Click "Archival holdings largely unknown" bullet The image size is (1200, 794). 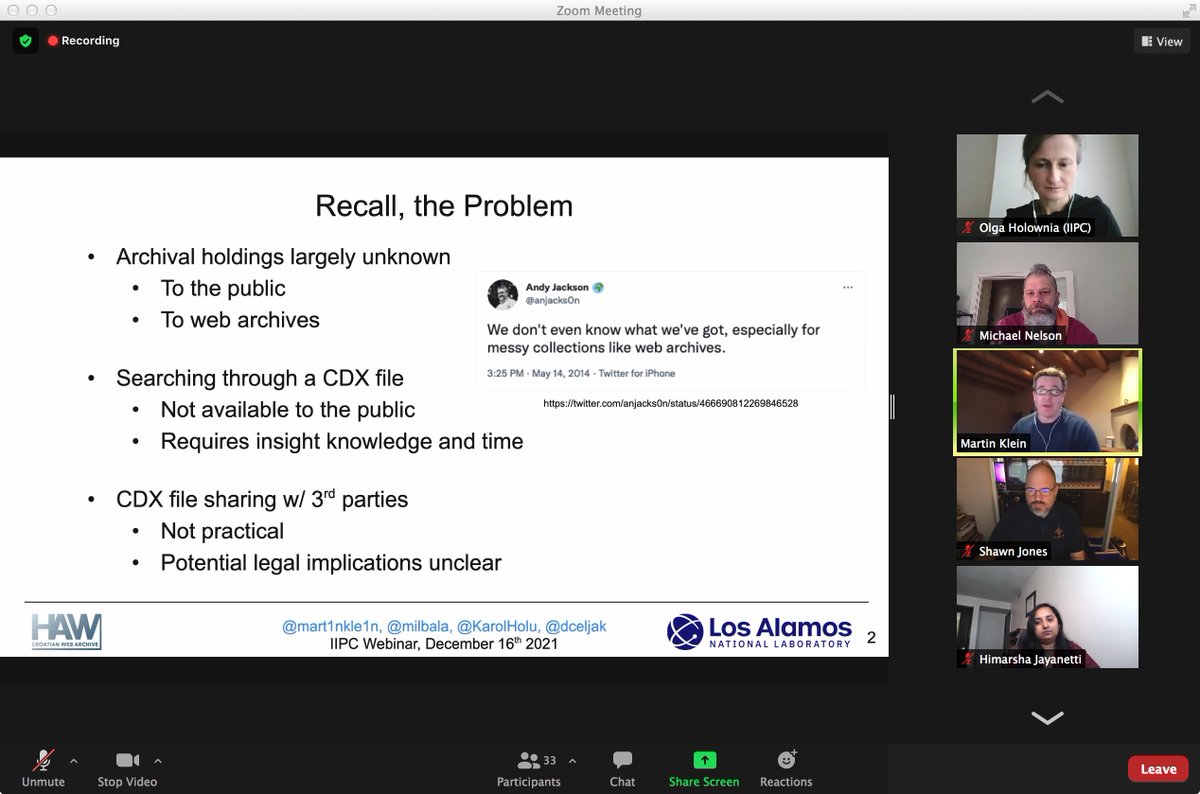(283, 257)
